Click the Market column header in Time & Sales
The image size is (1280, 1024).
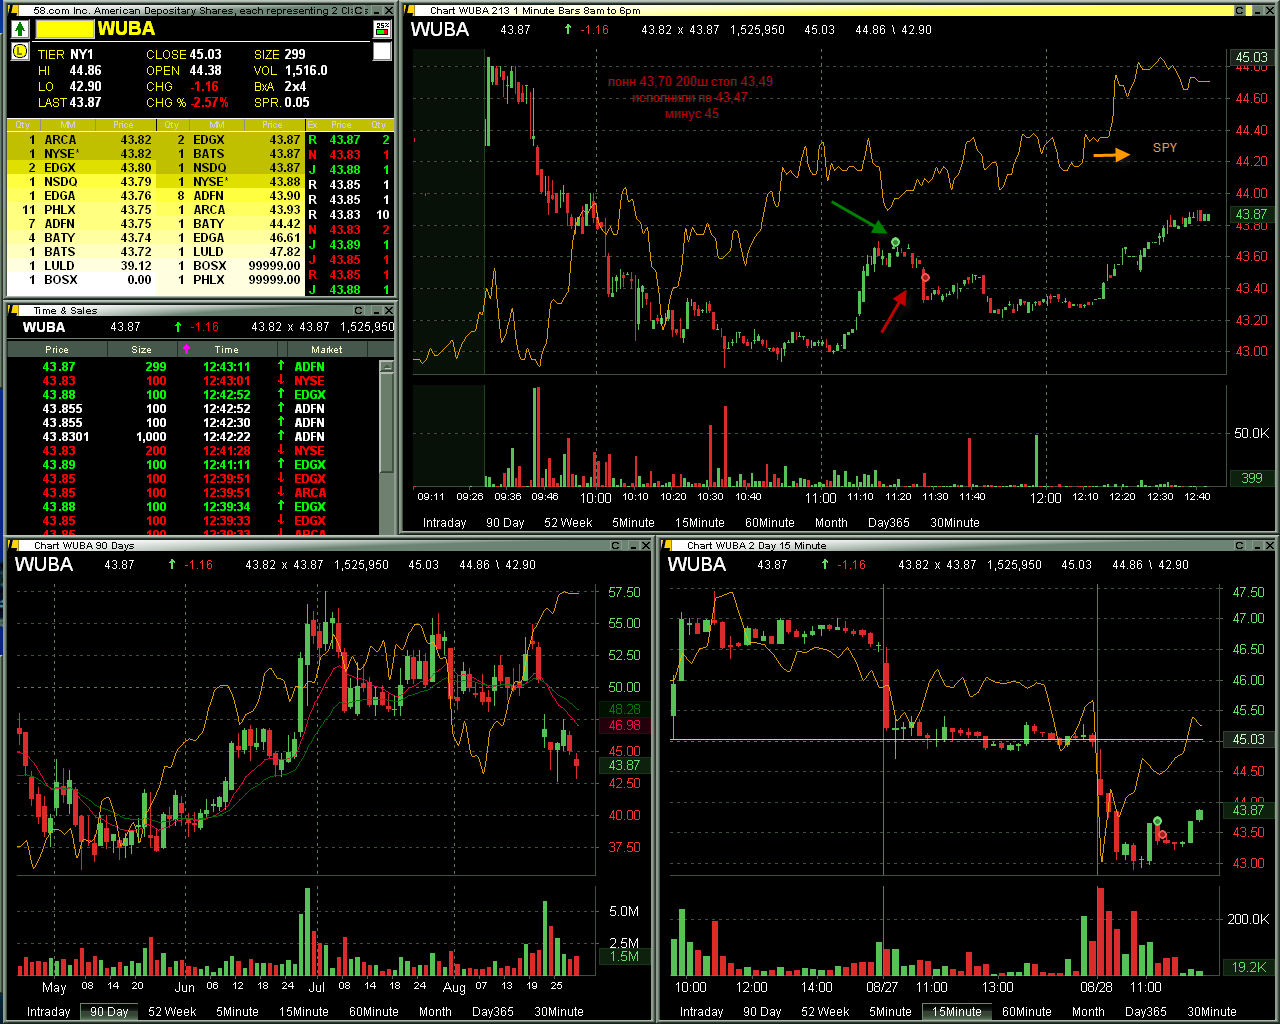(326, 349)
